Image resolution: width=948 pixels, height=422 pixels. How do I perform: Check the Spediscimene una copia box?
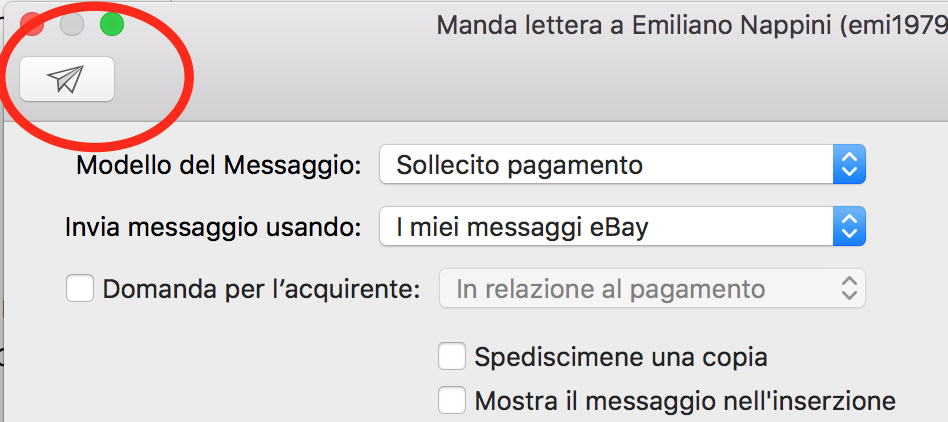pyautogui.click(x=452, y=356)
